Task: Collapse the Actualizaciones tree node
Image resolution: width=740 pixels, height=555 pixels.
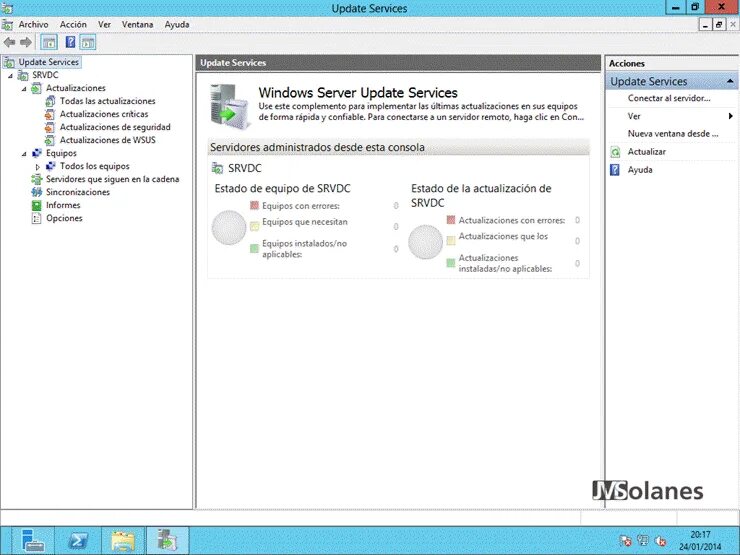Action: pyautogui.click(x=24, y=89)
